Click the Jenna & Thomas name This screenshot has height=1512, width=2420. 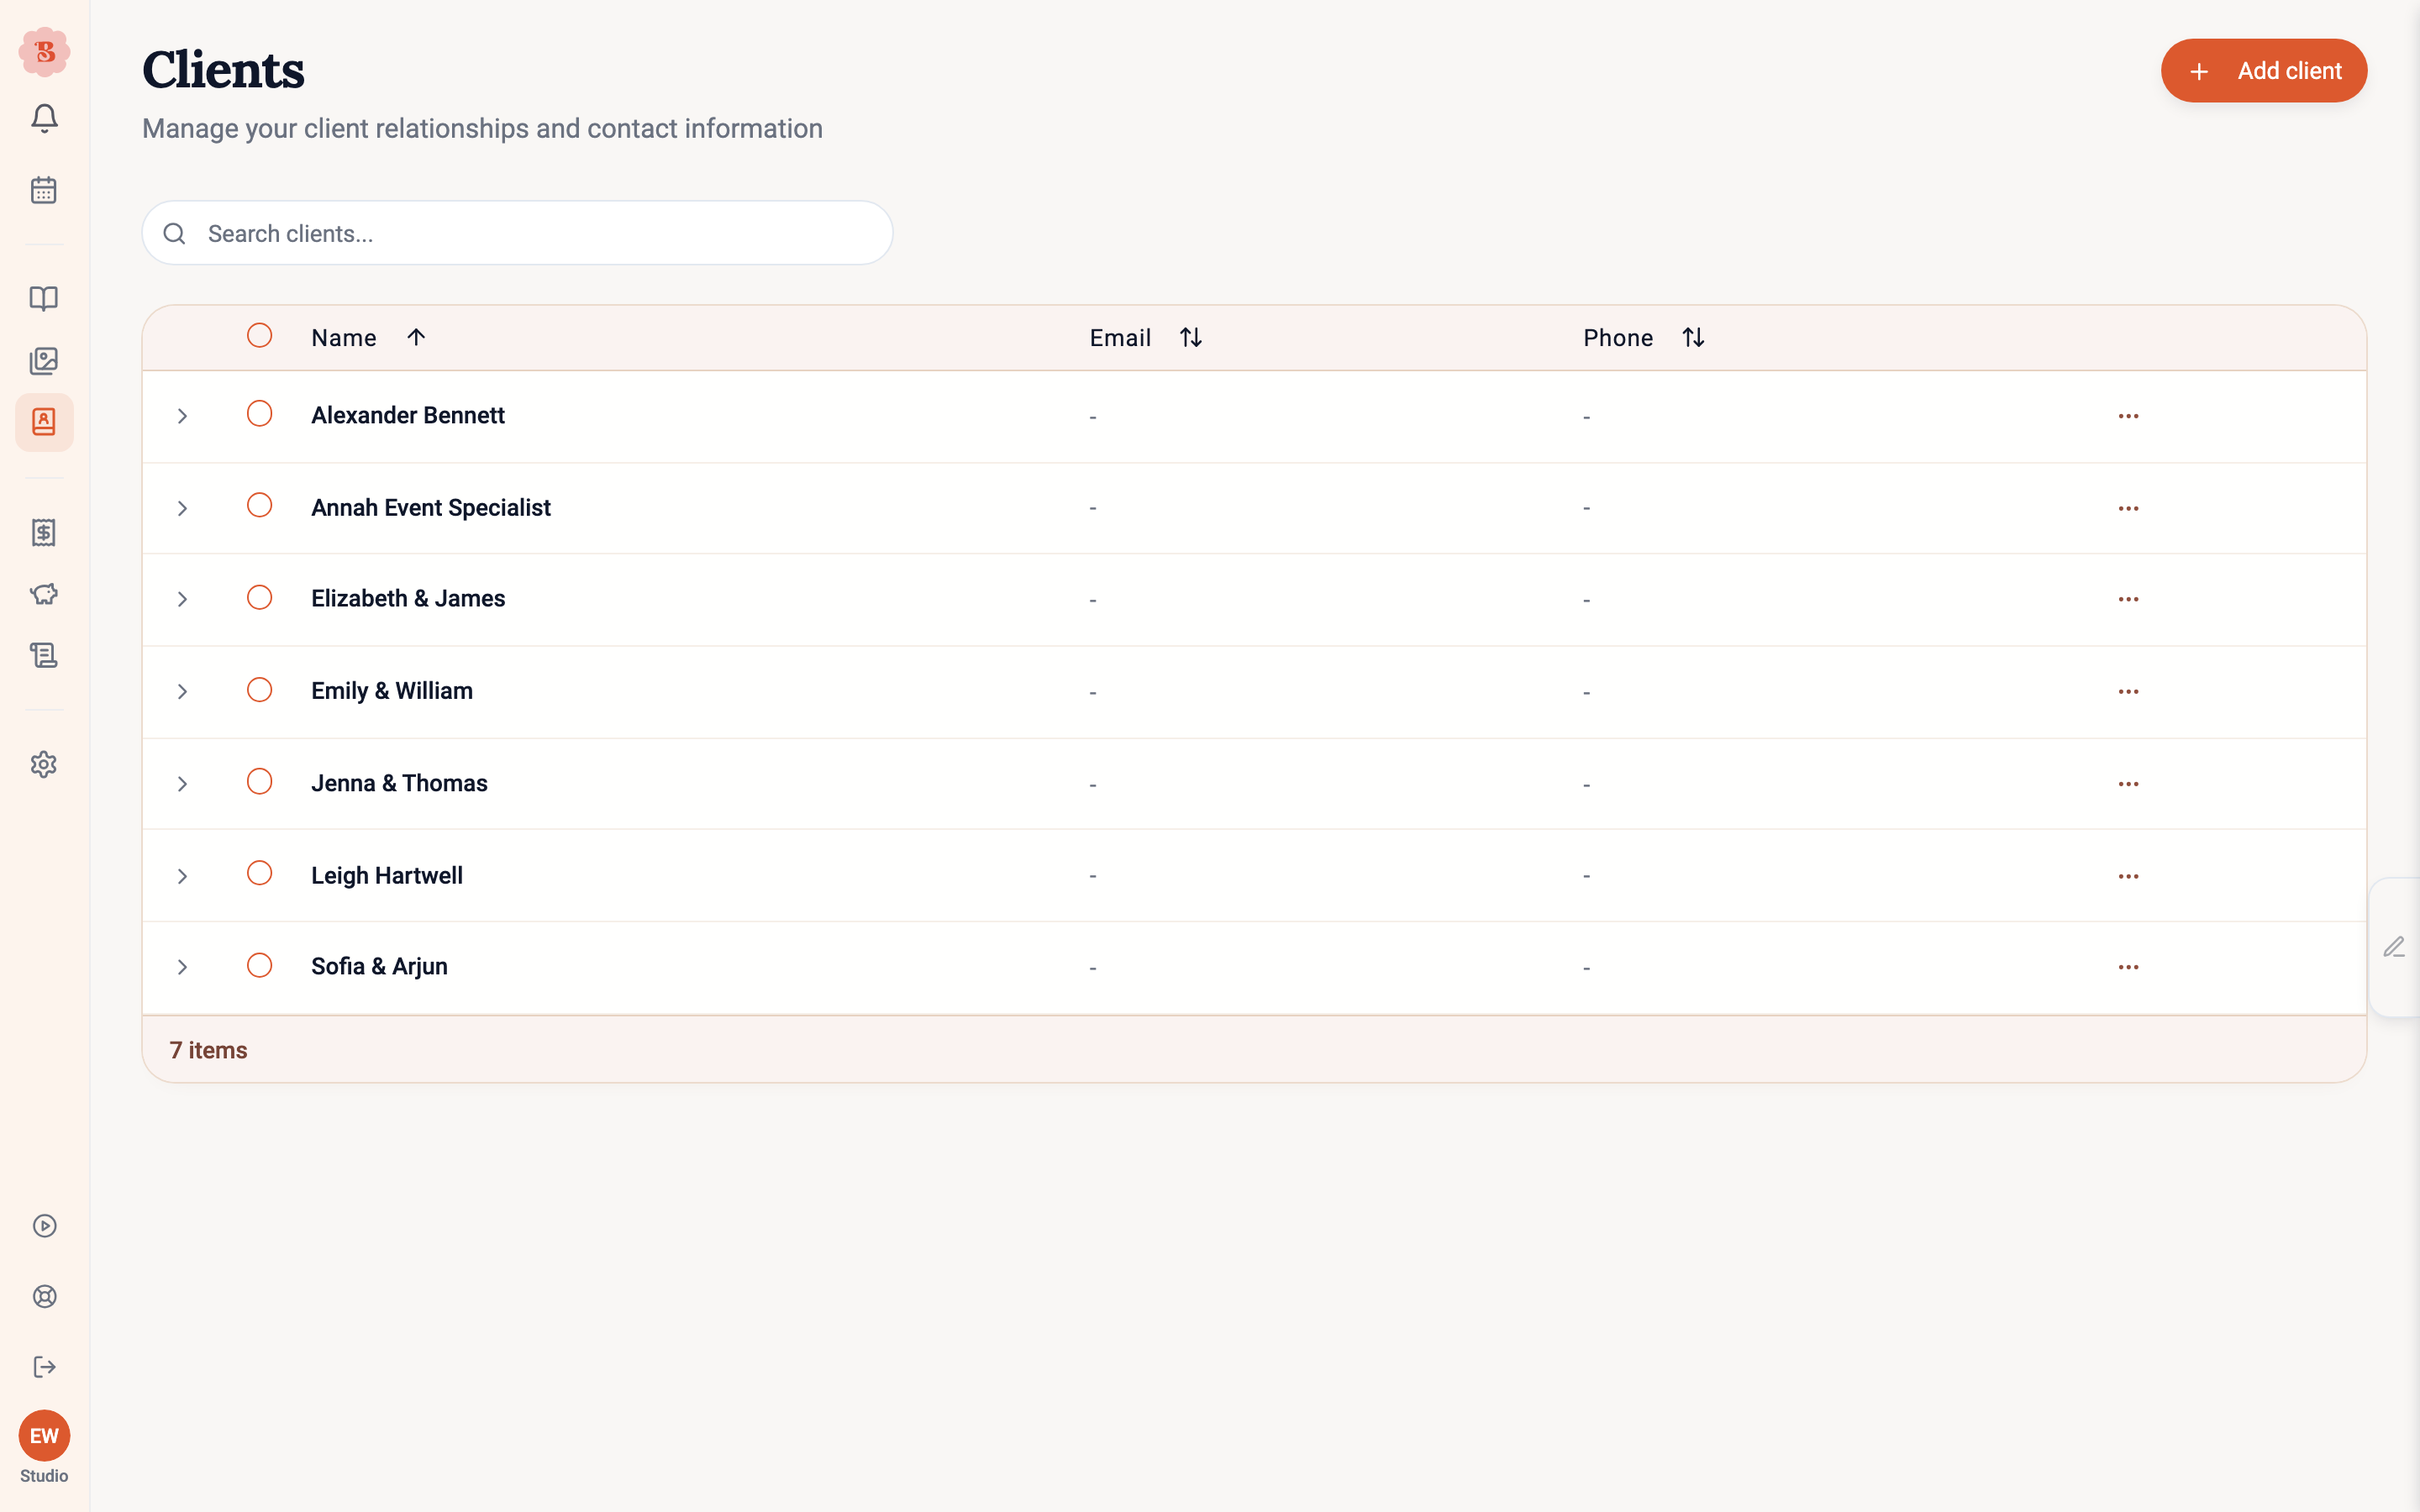(399, 783)
